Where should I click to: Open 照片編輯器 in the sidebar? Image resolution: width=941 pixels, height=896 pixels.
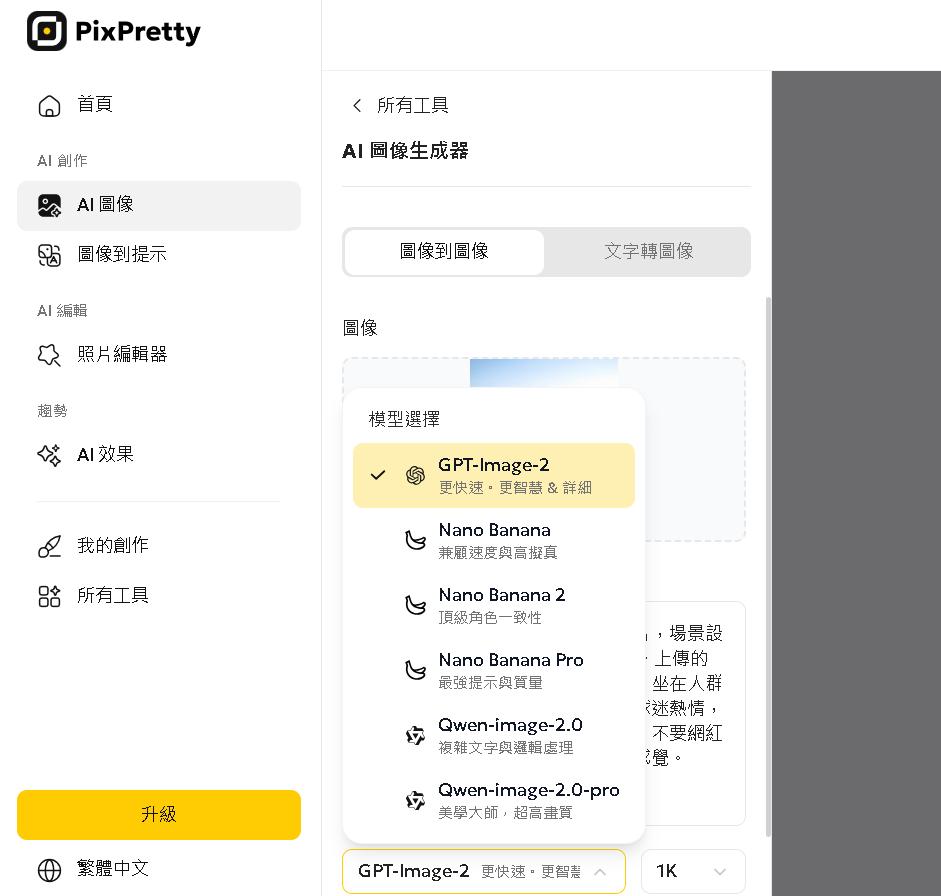coord(158,355)
